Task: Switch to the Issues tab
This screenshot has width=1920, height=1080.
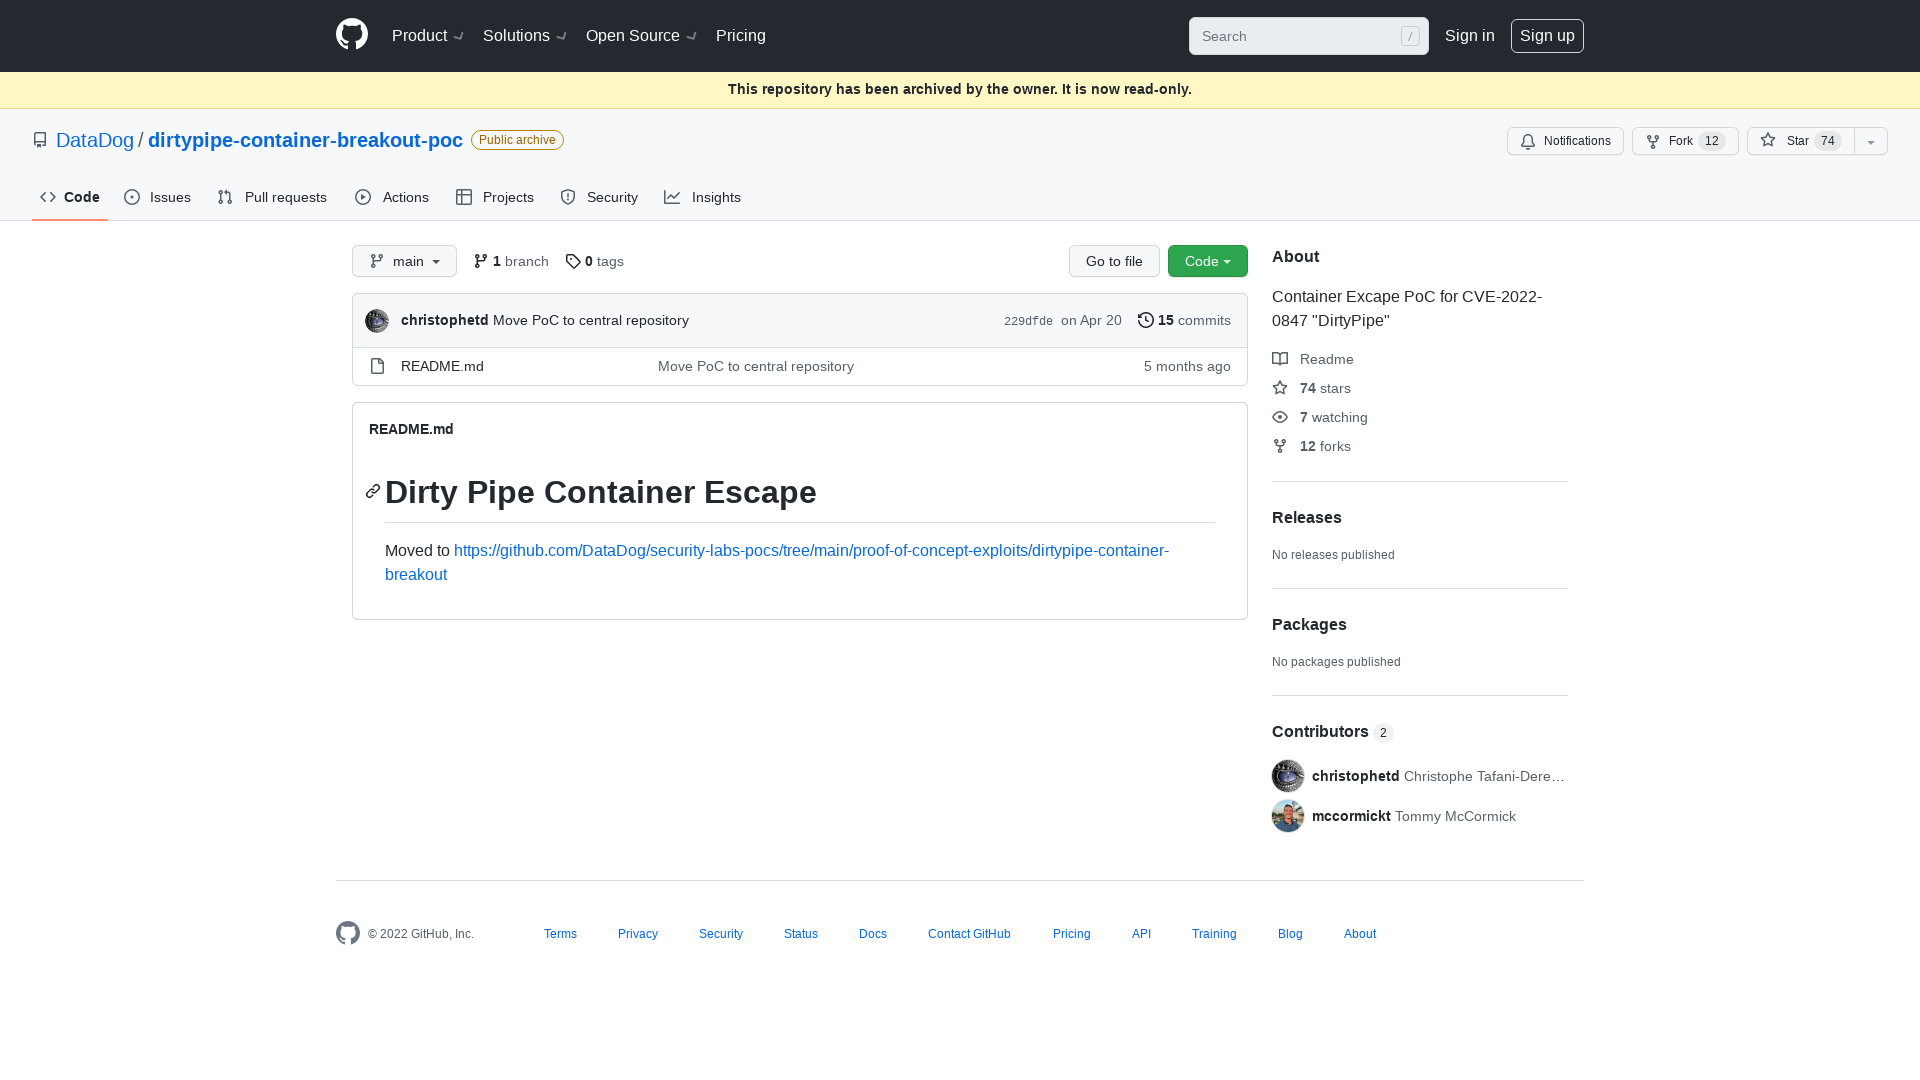Action: coord(157,197)
